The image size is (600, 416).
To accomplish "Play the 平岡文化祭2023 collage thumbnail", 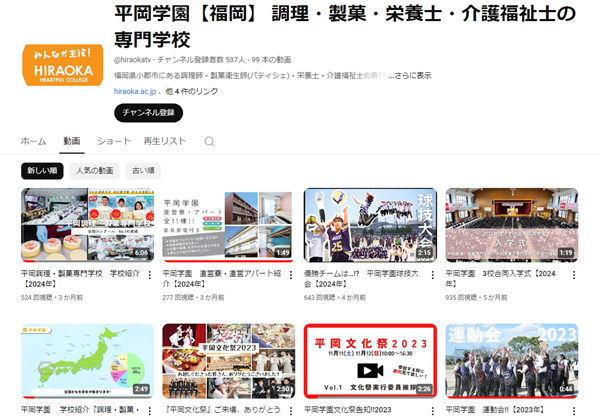I will [229, 361].
